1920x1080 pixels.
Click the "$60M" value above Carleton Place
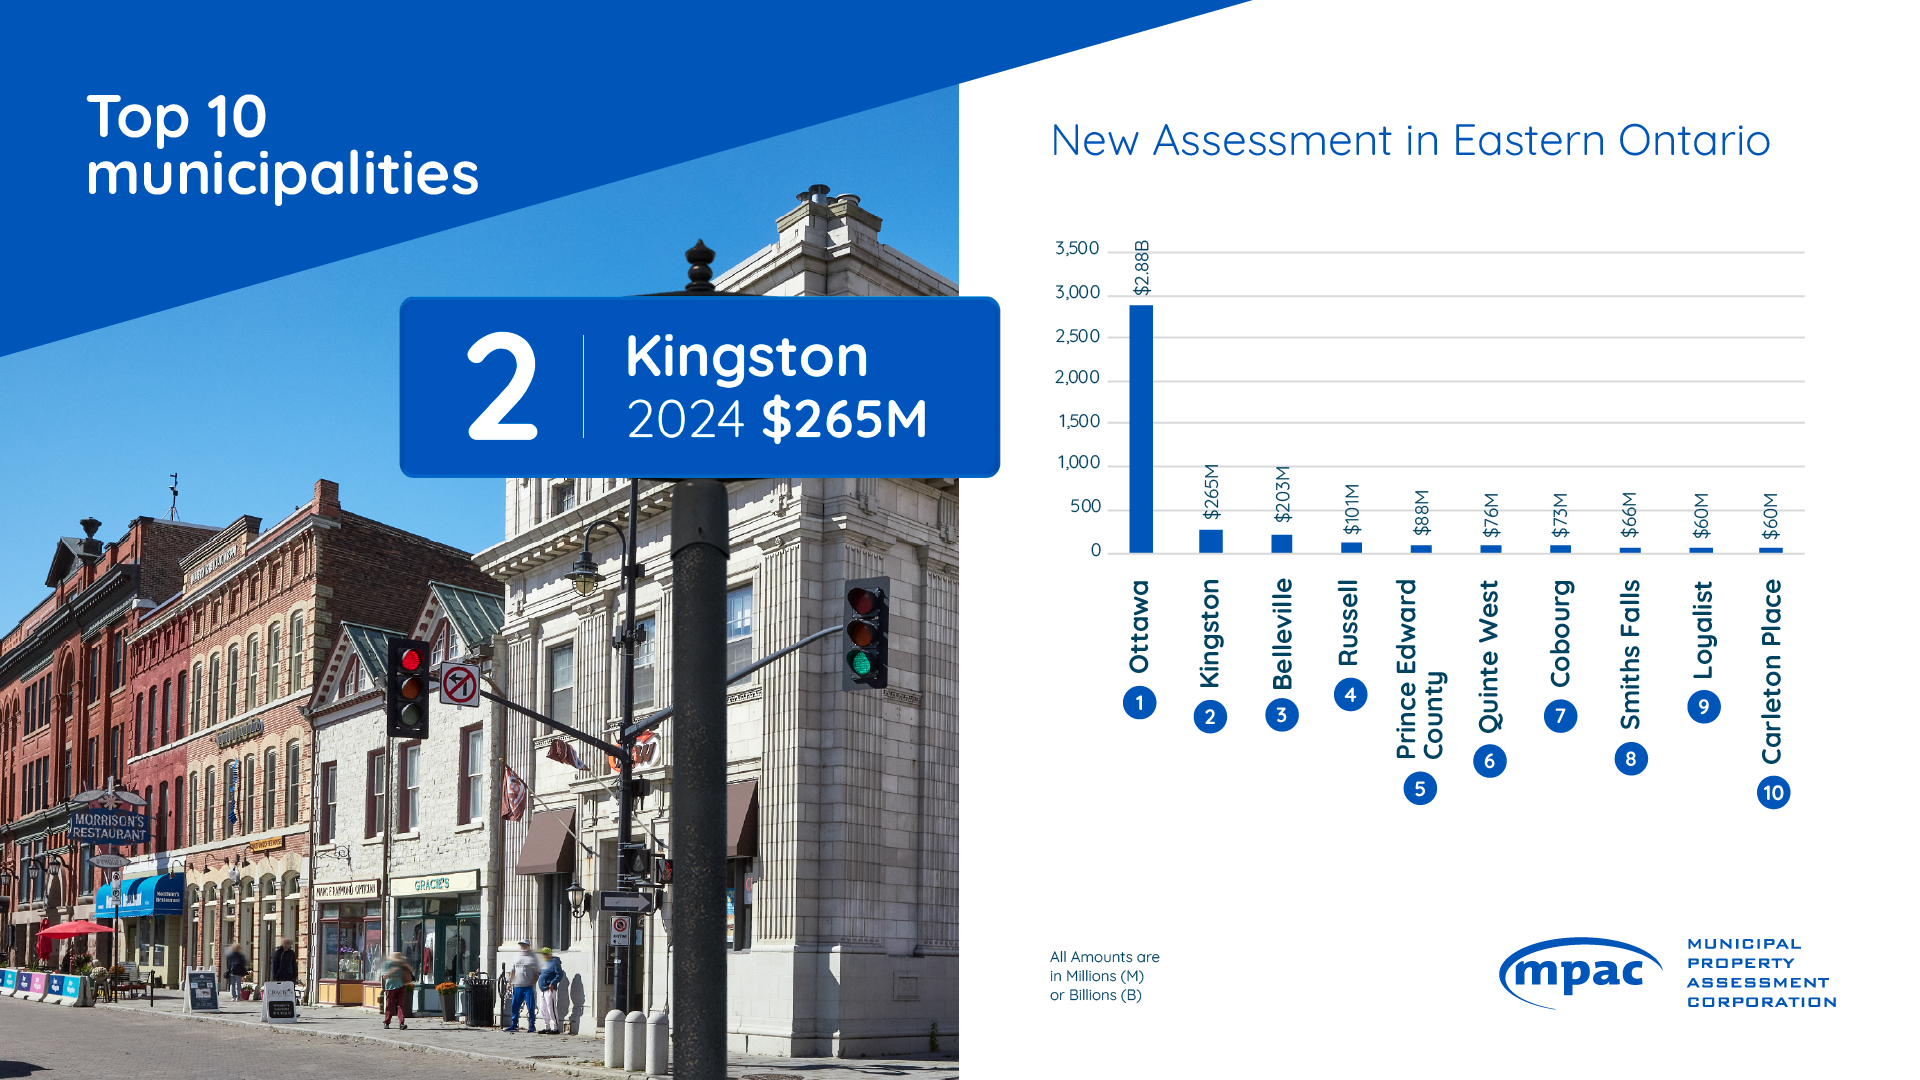pyautogui.click(x=1771, y=516)
